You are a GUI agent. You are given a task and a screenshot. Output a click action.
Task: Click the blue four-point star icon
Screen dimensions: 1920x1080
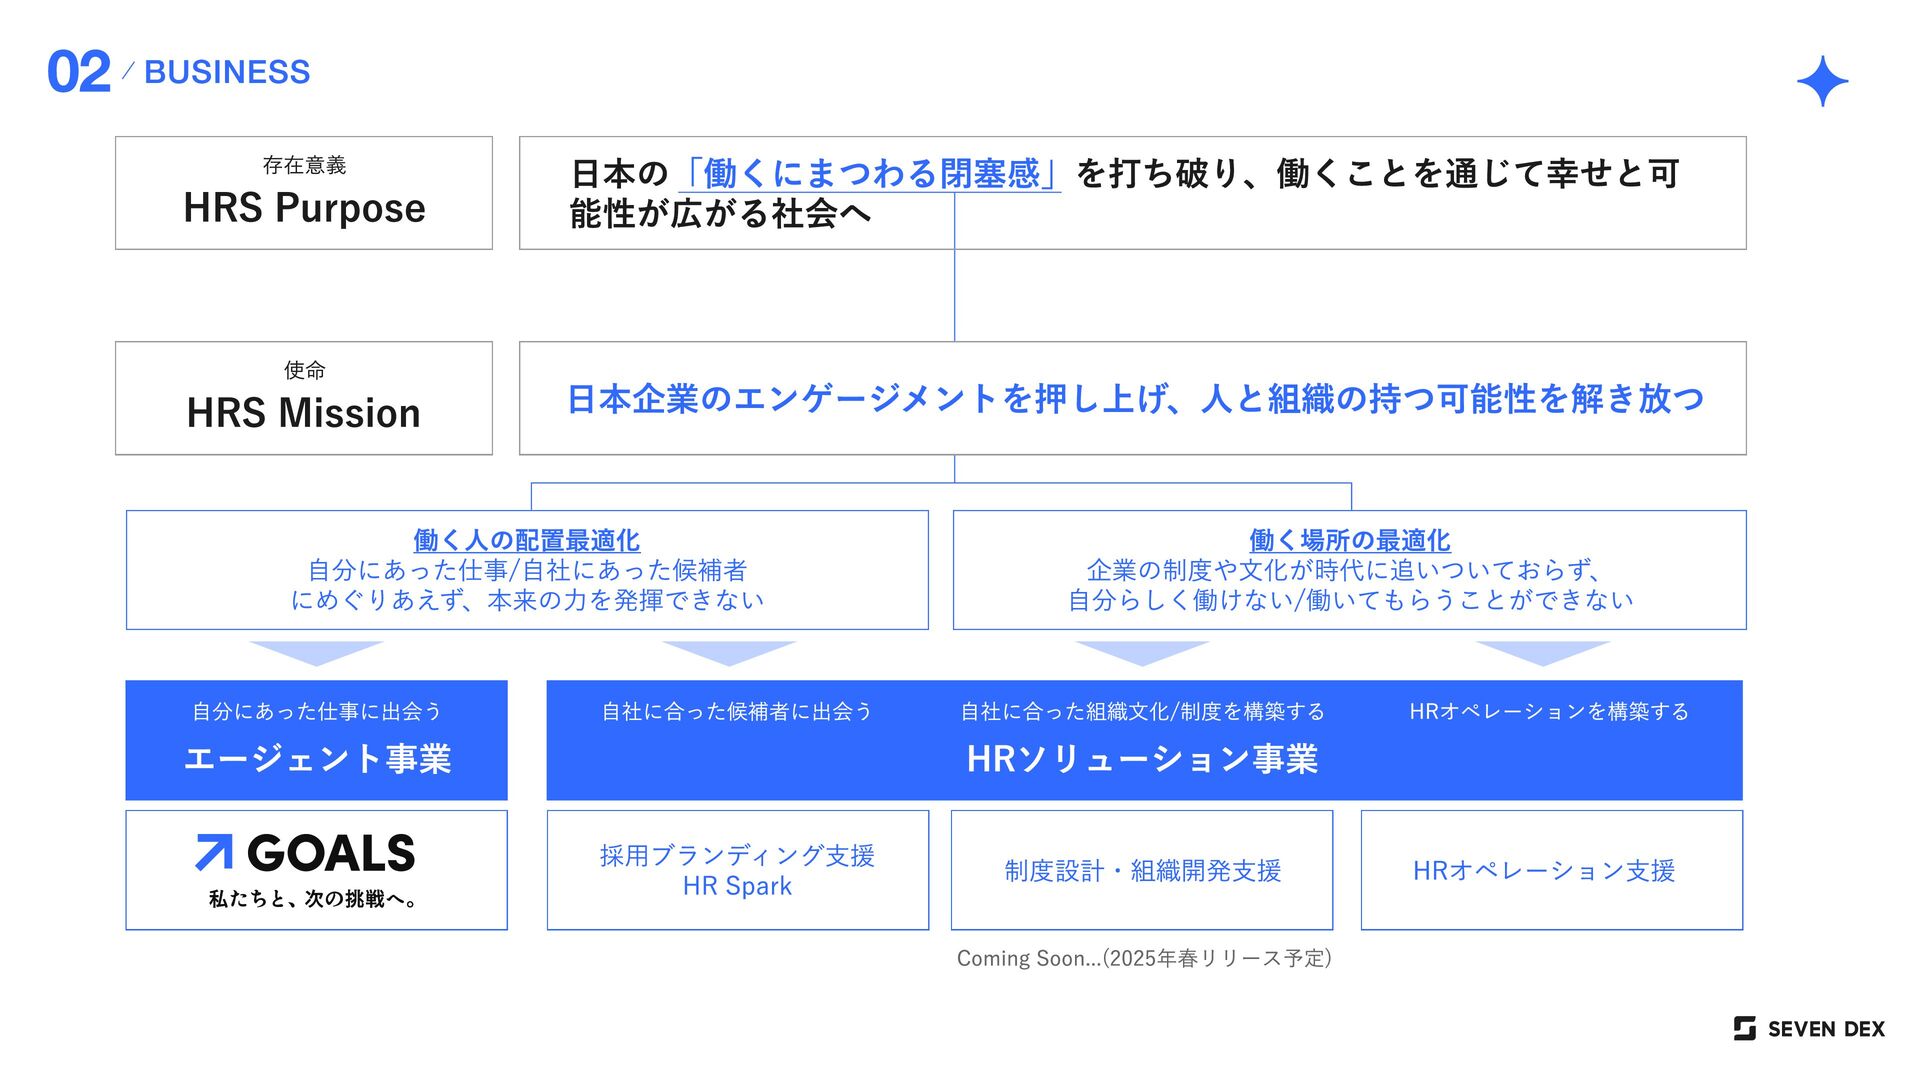(x=1822, y=81)
